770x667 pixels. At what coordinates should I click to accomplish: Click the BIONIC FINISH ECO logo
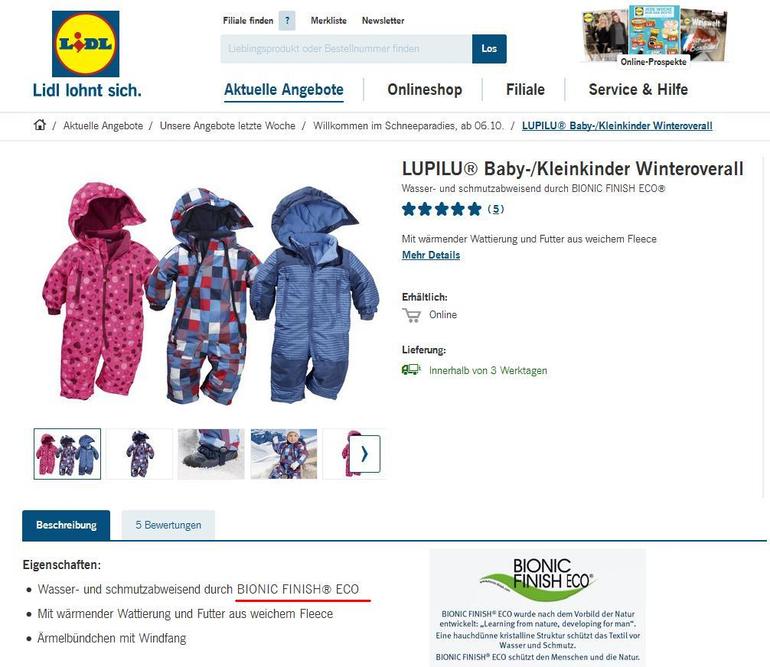pos(538,579)
